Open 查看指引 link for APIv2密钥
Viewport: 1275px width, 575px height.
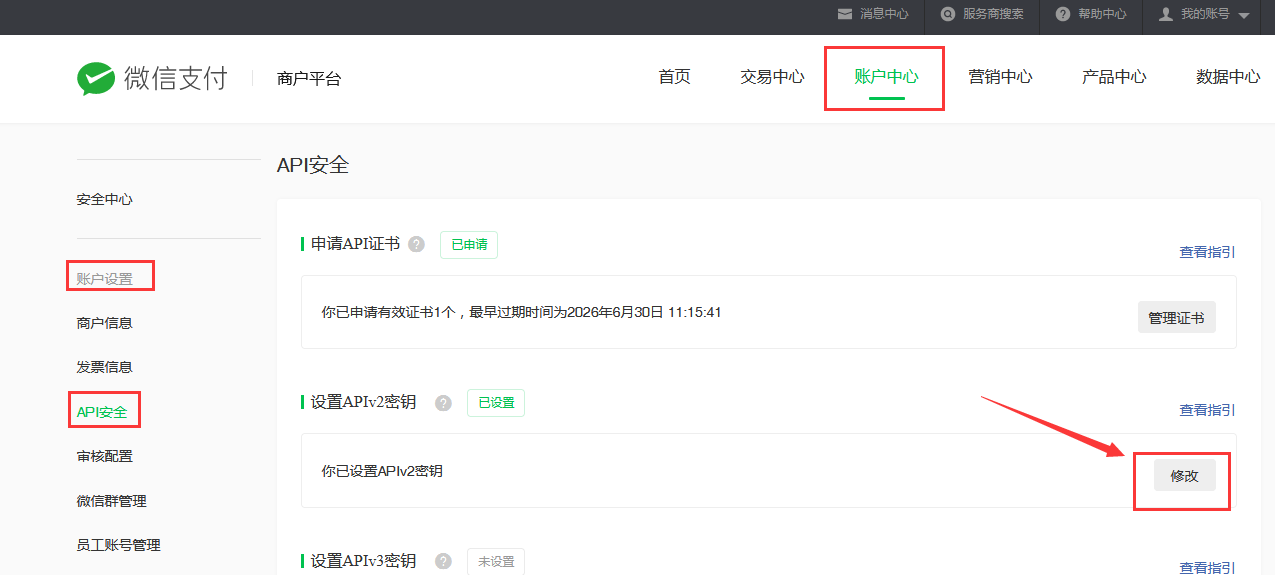pos(1207,410)
